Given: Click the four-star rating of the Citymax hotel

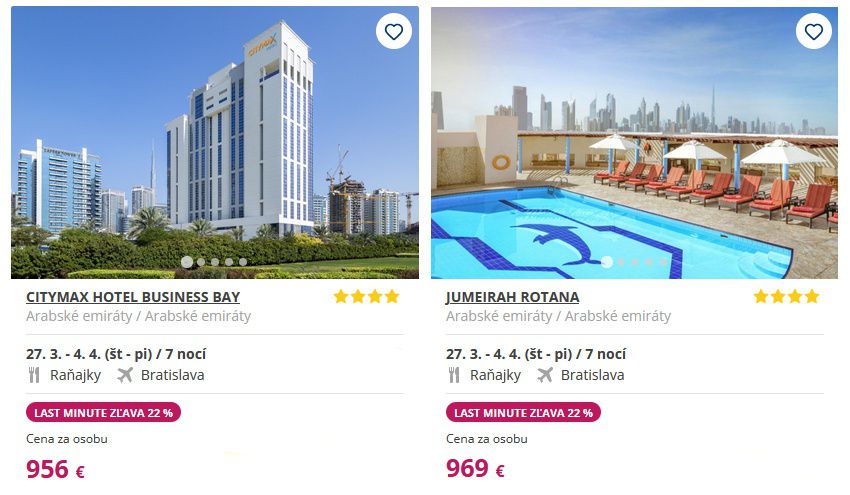Looking at the screenshot, I should click(x=366, y=297).
